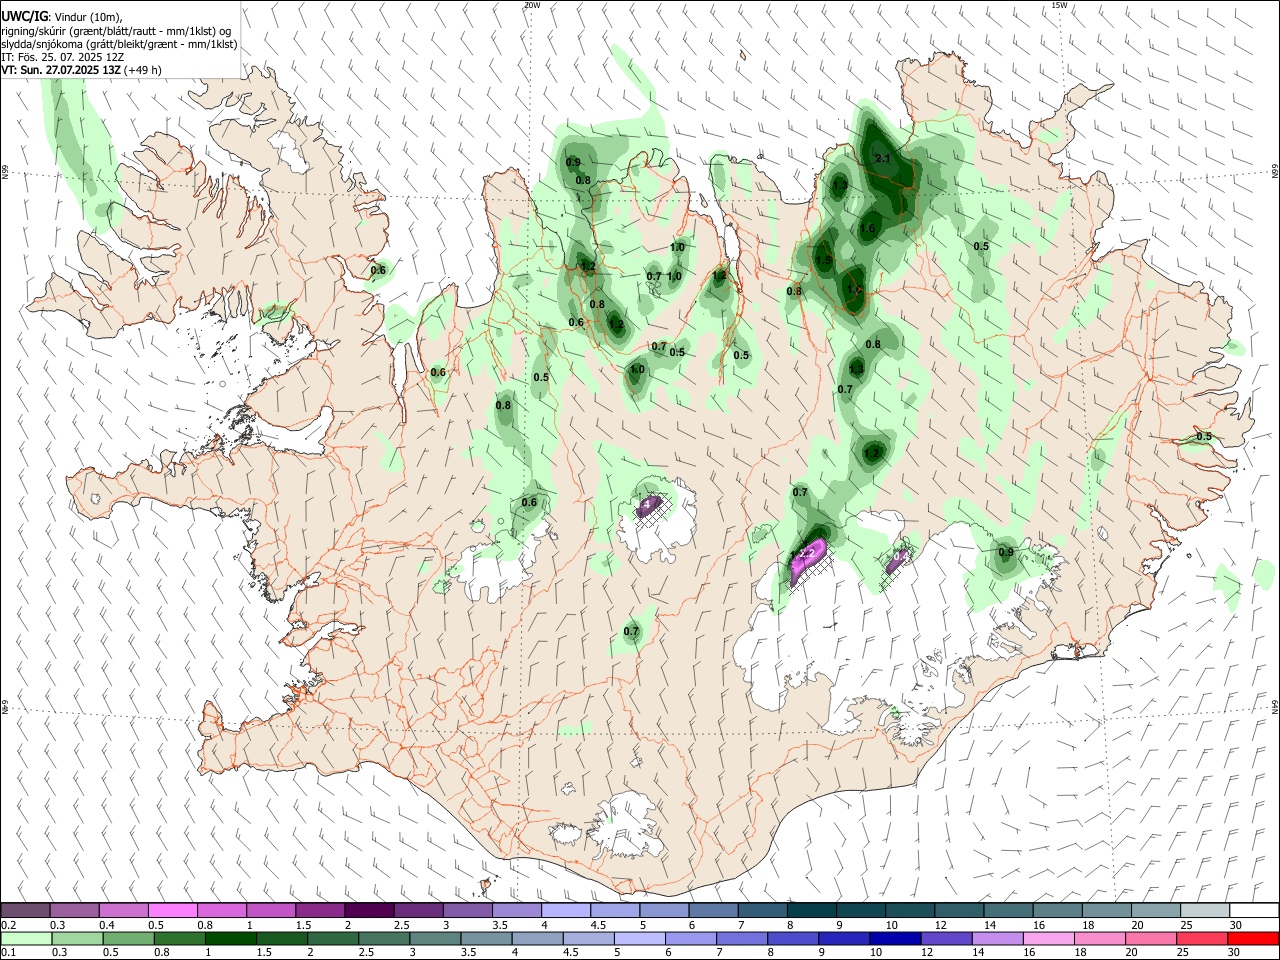Select the bright red 30 swatch in lower scale

1252,938
